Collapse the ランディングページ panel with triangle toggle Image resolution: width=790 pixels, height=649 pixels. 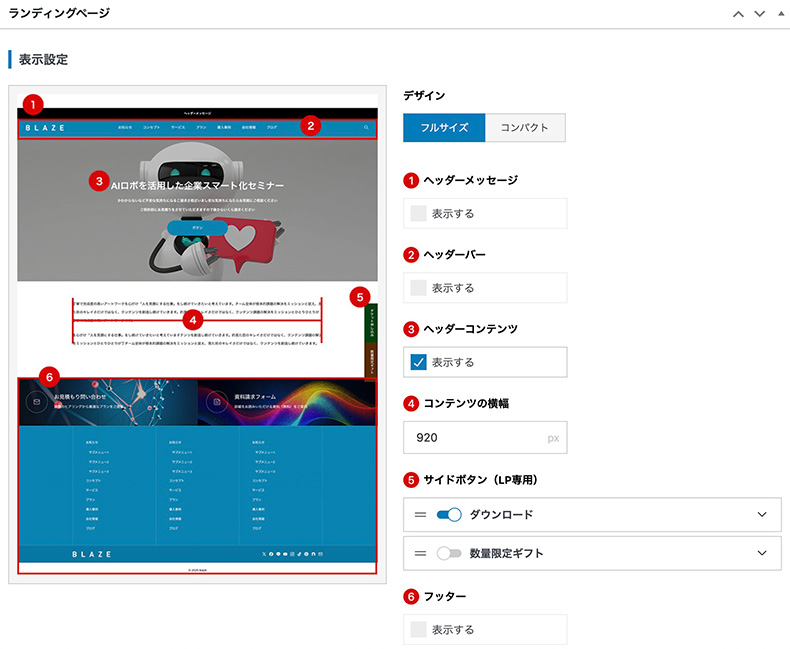pyautogui.click(x=778, y=14)
